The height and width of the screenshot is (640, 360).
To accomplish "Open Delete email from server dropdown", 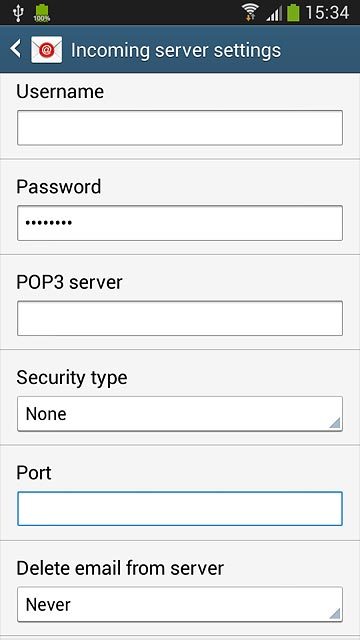I will [x=180, y=604].
